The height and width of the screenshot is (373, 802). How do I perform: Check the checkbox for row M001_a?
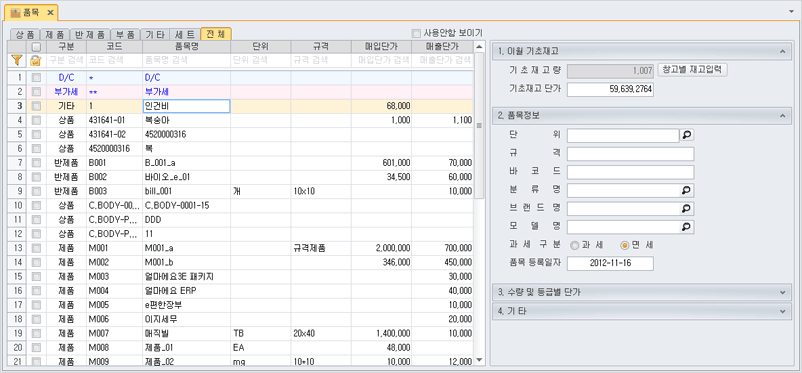[35, 248]
